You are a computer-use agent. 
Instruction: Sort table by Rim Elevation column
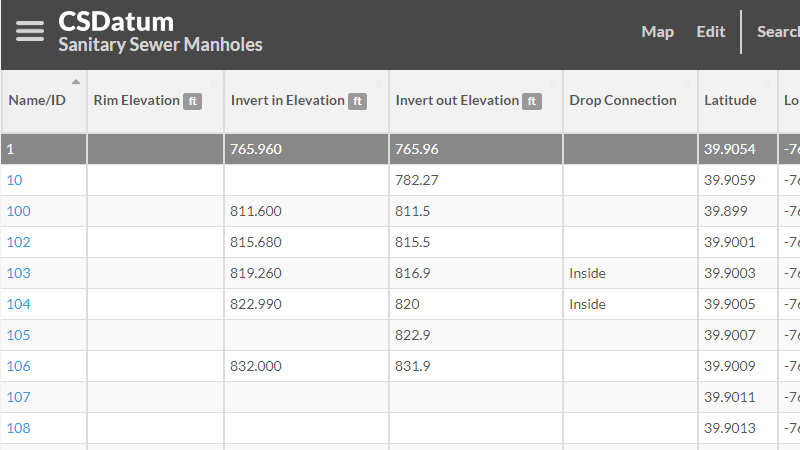(136, 101)
